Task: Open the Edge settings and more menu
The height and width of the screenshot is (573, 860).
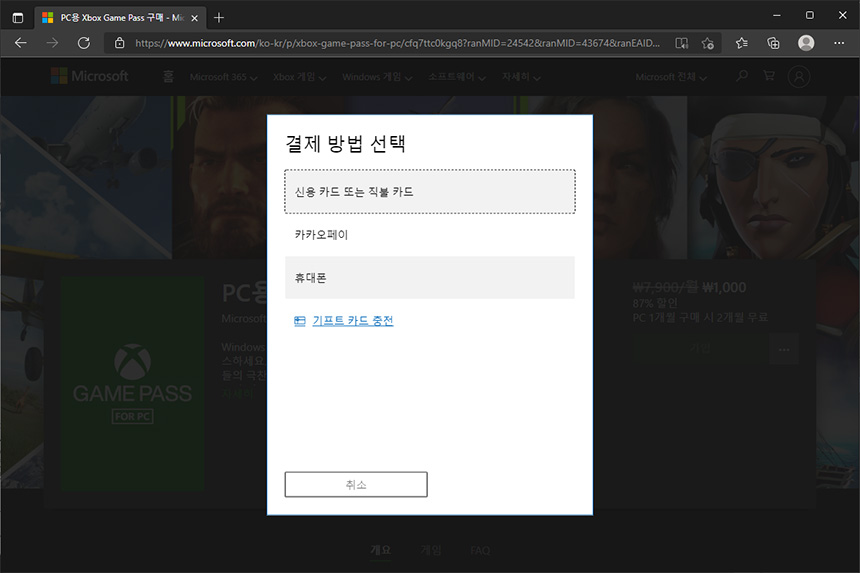Action: pyautogui.click(x=839, y=43)
